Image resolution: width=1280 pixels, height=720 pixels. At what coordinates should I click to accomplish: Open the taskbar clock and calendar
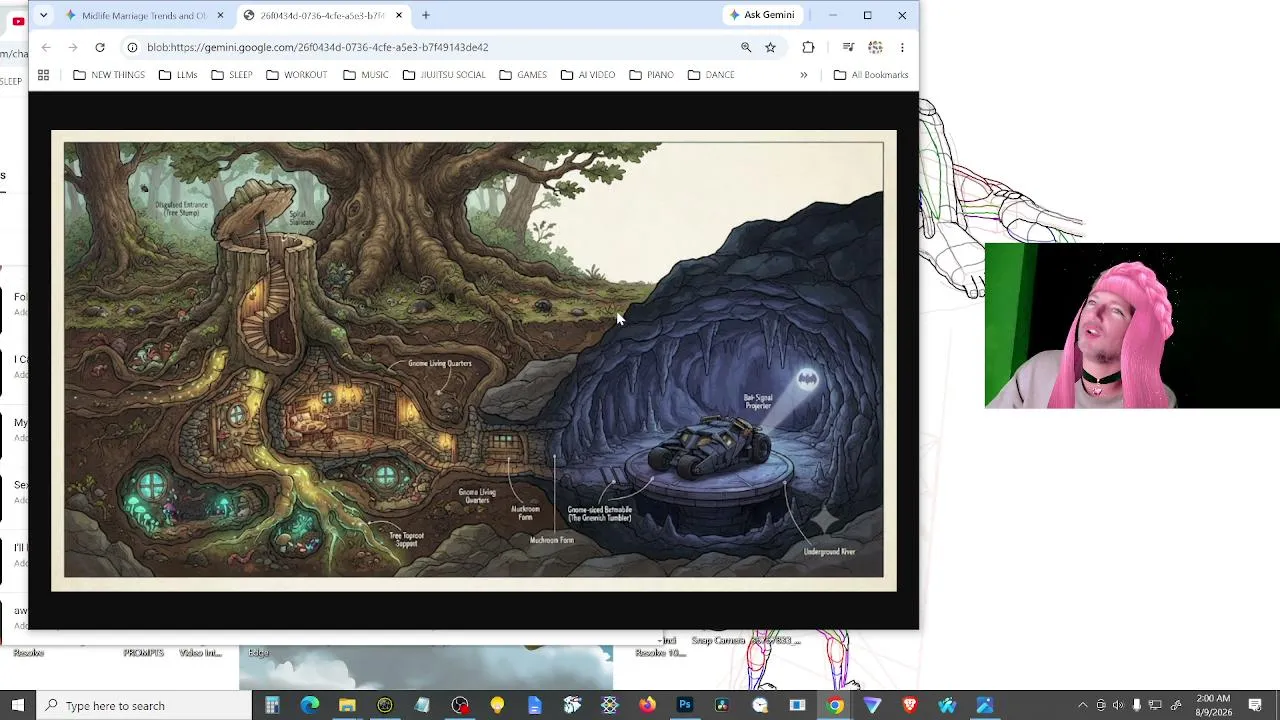(x=1213, y=705)
